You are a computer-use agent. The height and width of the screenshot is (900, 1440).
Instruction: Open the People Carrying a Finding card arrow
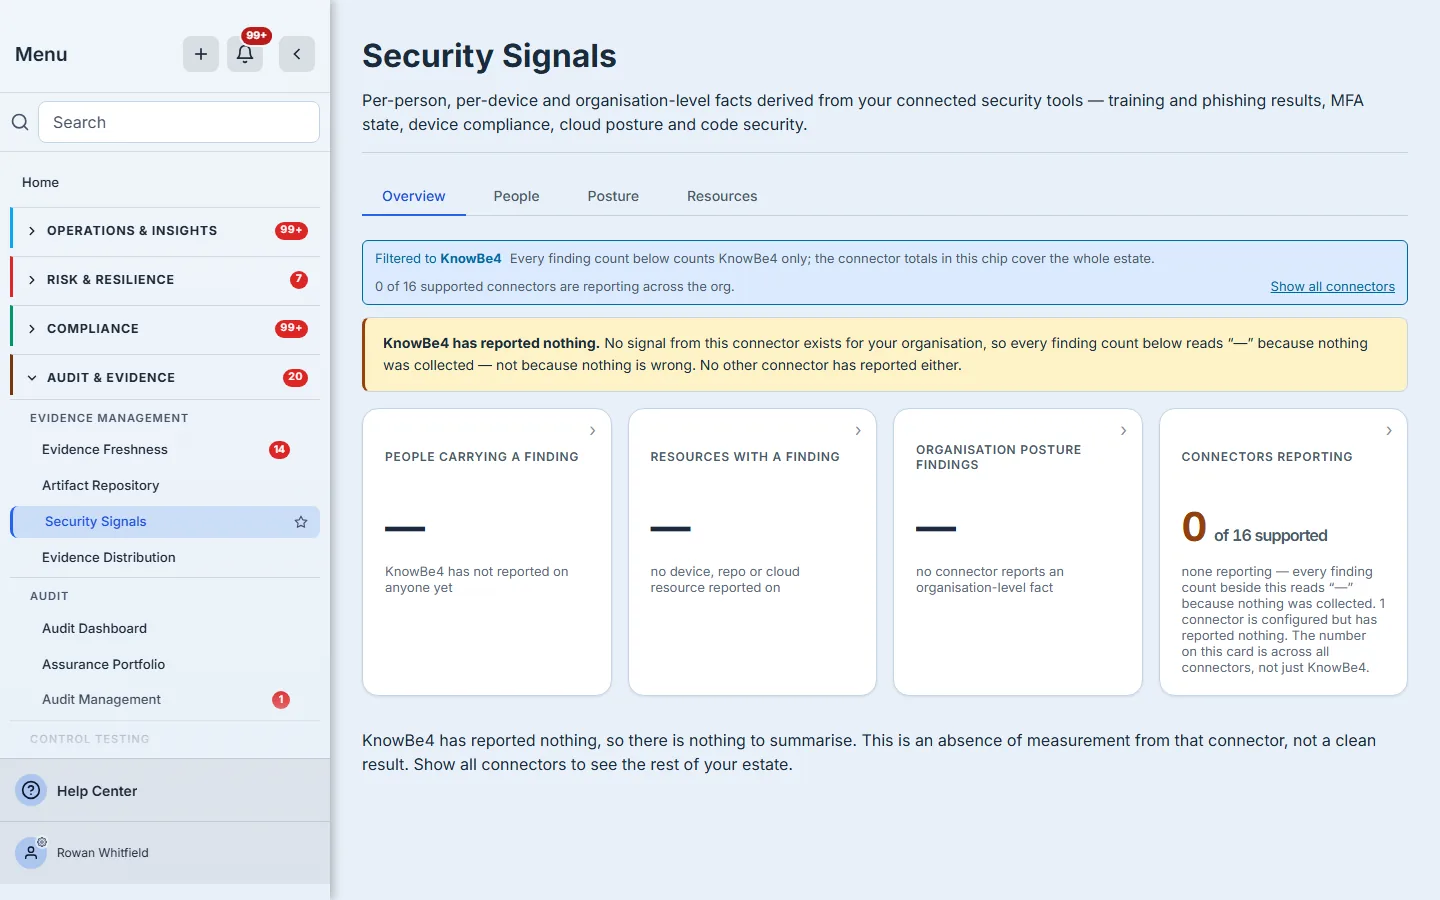593,431
